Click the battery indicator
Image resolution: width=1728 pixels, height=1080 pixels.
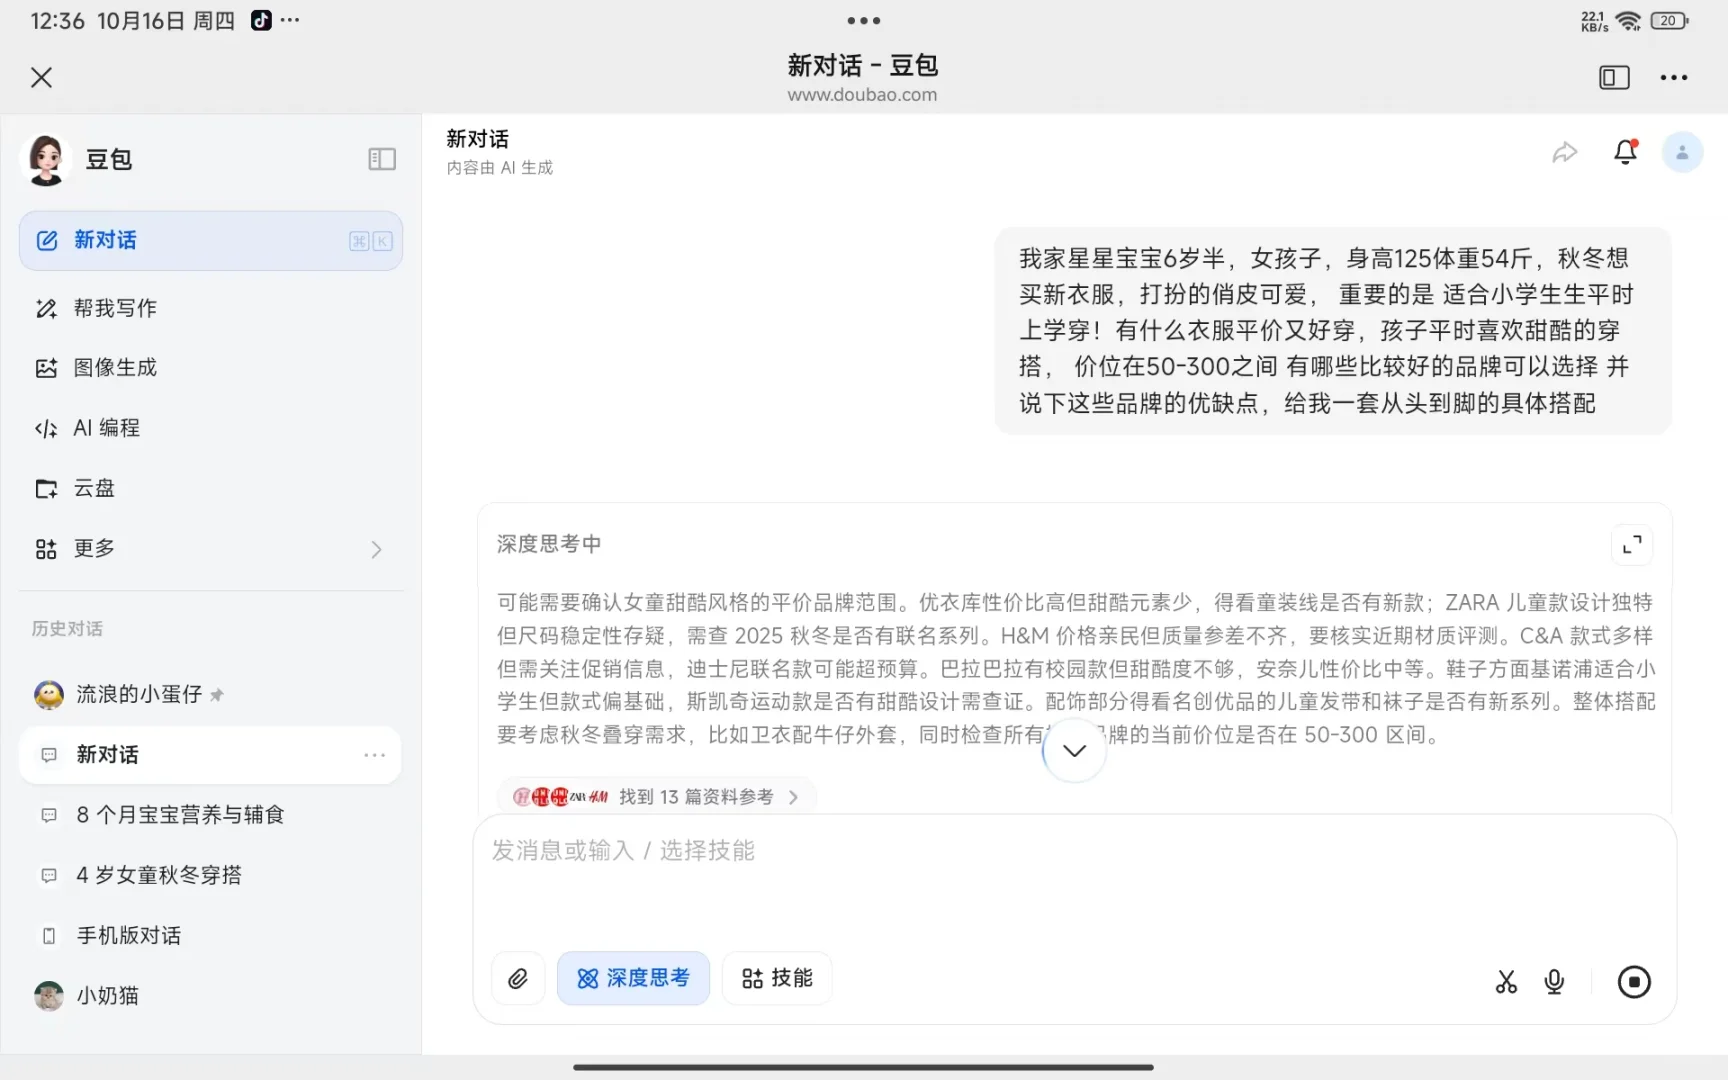point(1669,20)
